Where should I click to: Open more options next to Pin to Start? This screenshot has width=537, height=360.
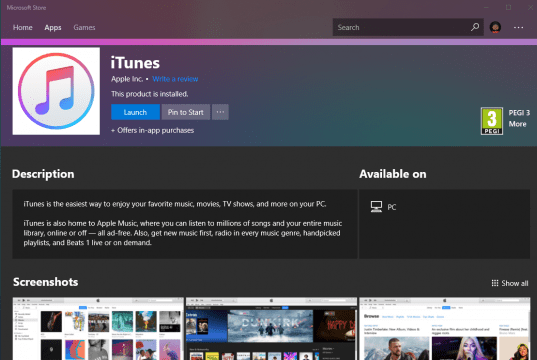[220, 112]
